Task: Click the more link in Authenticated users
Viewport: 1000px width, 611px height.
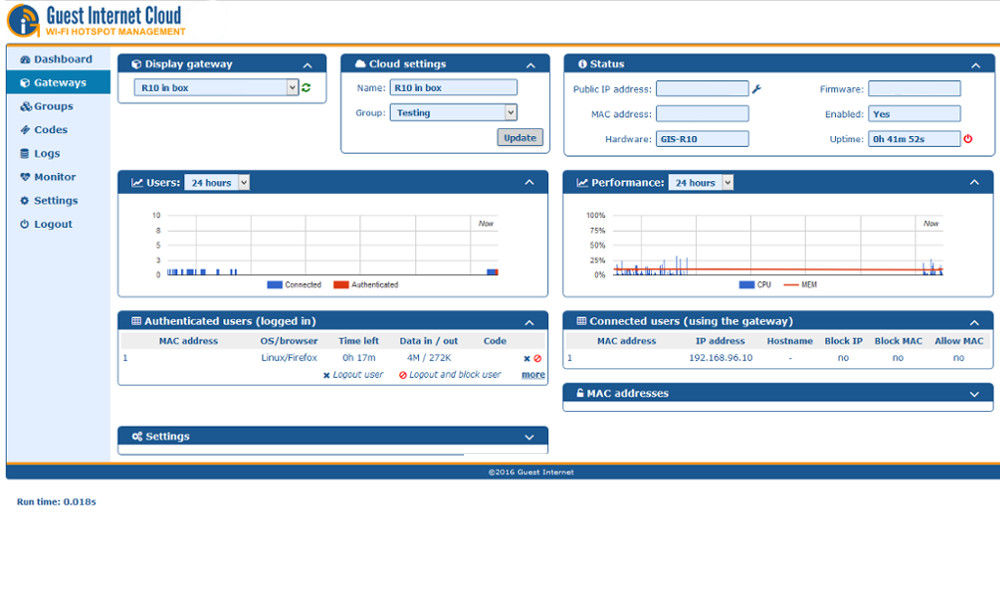Action: 533,374
